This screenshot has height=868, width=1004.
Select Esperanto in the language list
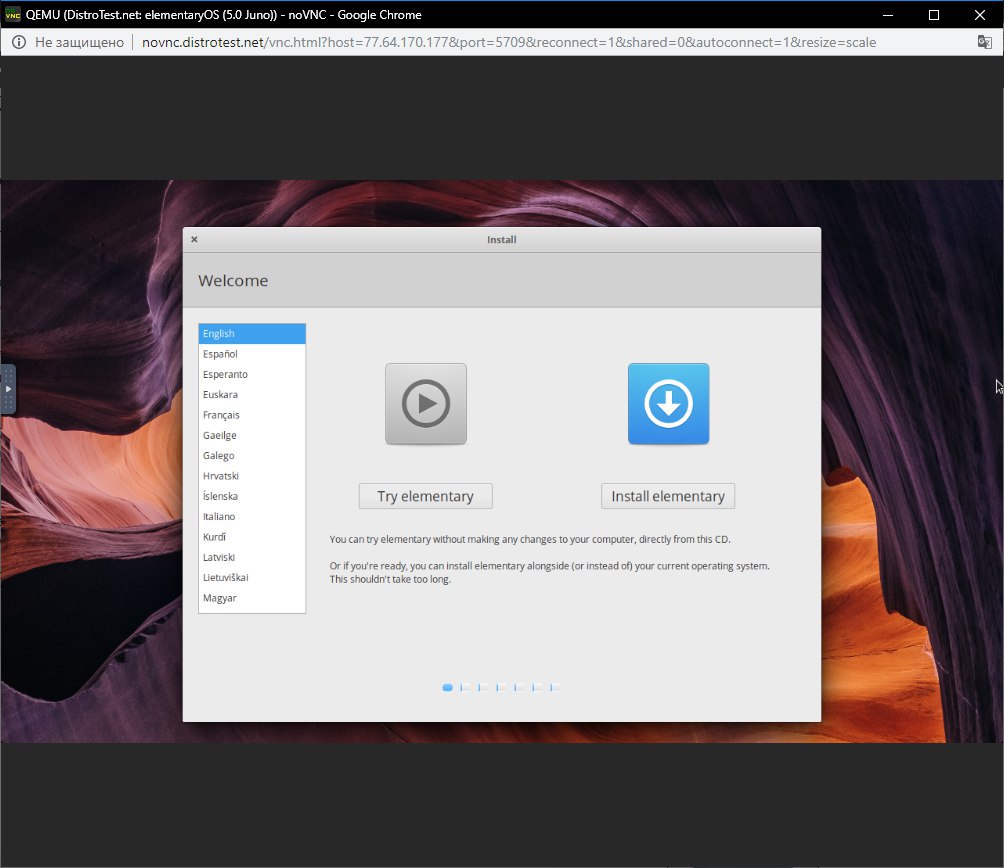(x=252, y=374)
